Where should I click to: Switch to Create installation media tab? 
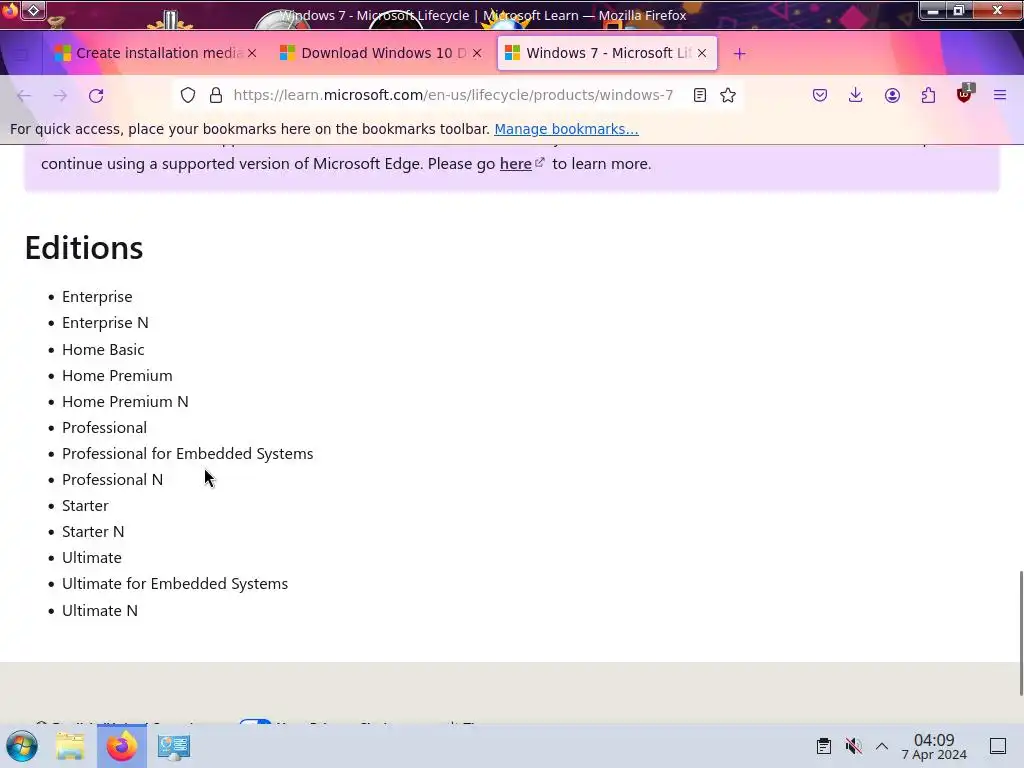(155, 53)
